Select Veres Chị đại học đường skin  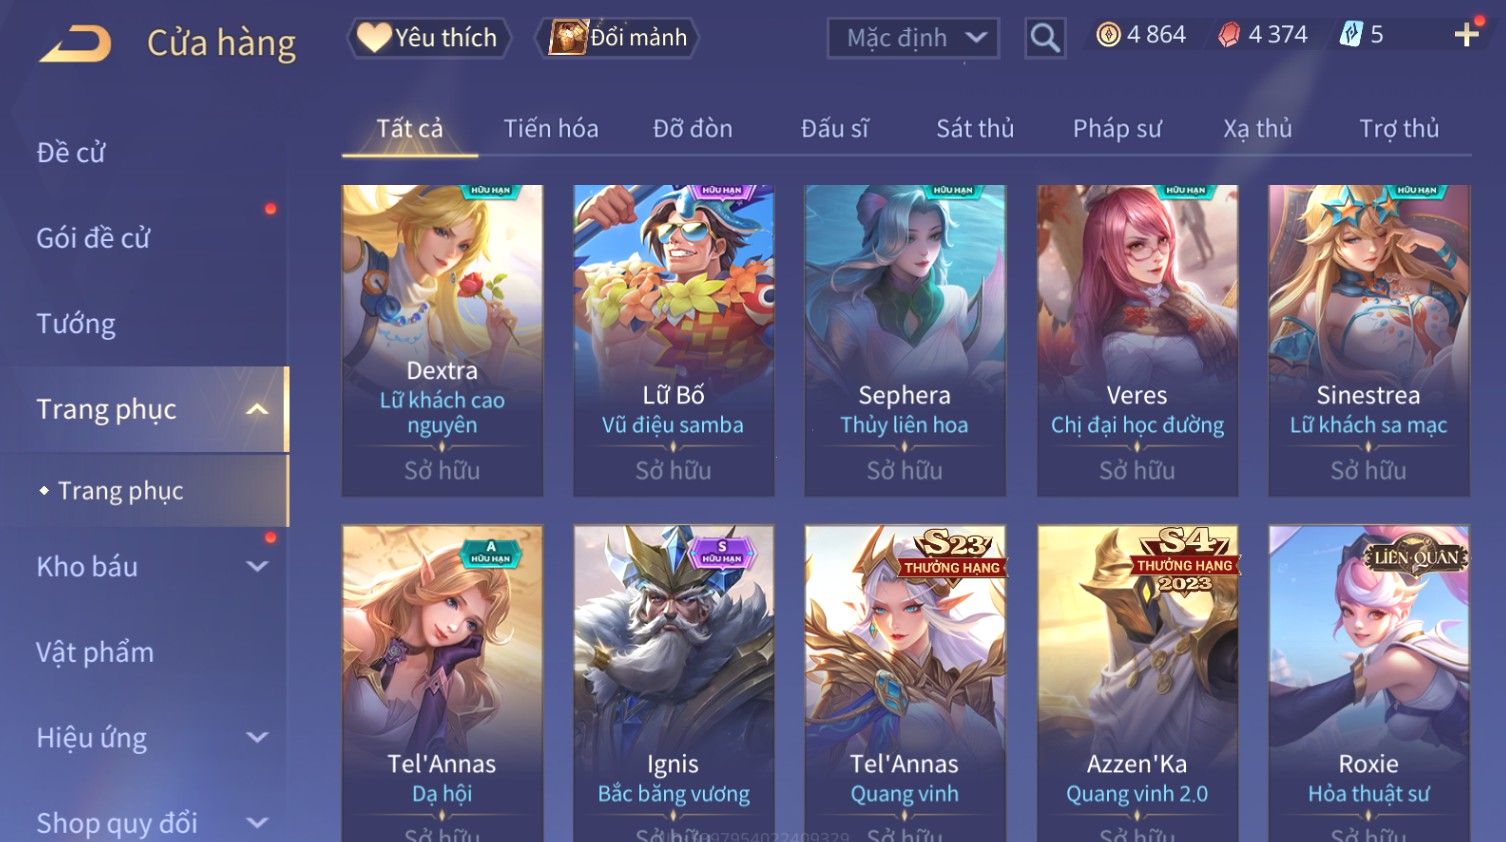click(1137, 340)
